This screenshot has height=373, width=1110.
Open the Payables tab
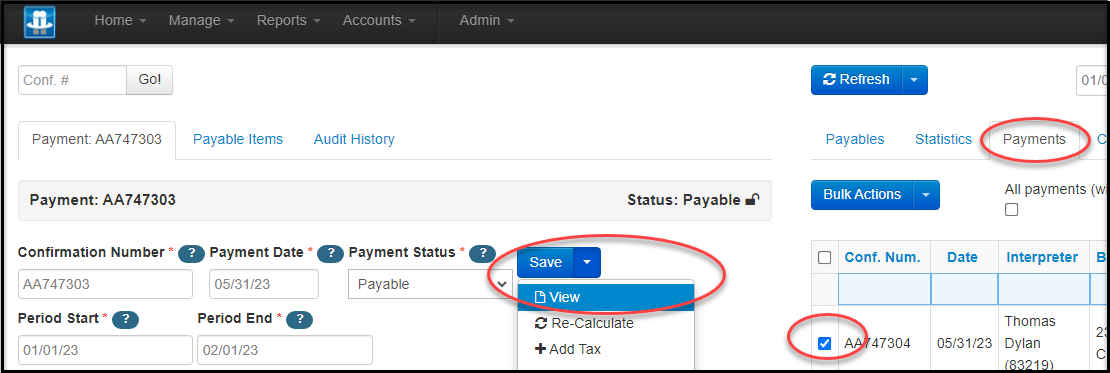(x=854, y=139)
